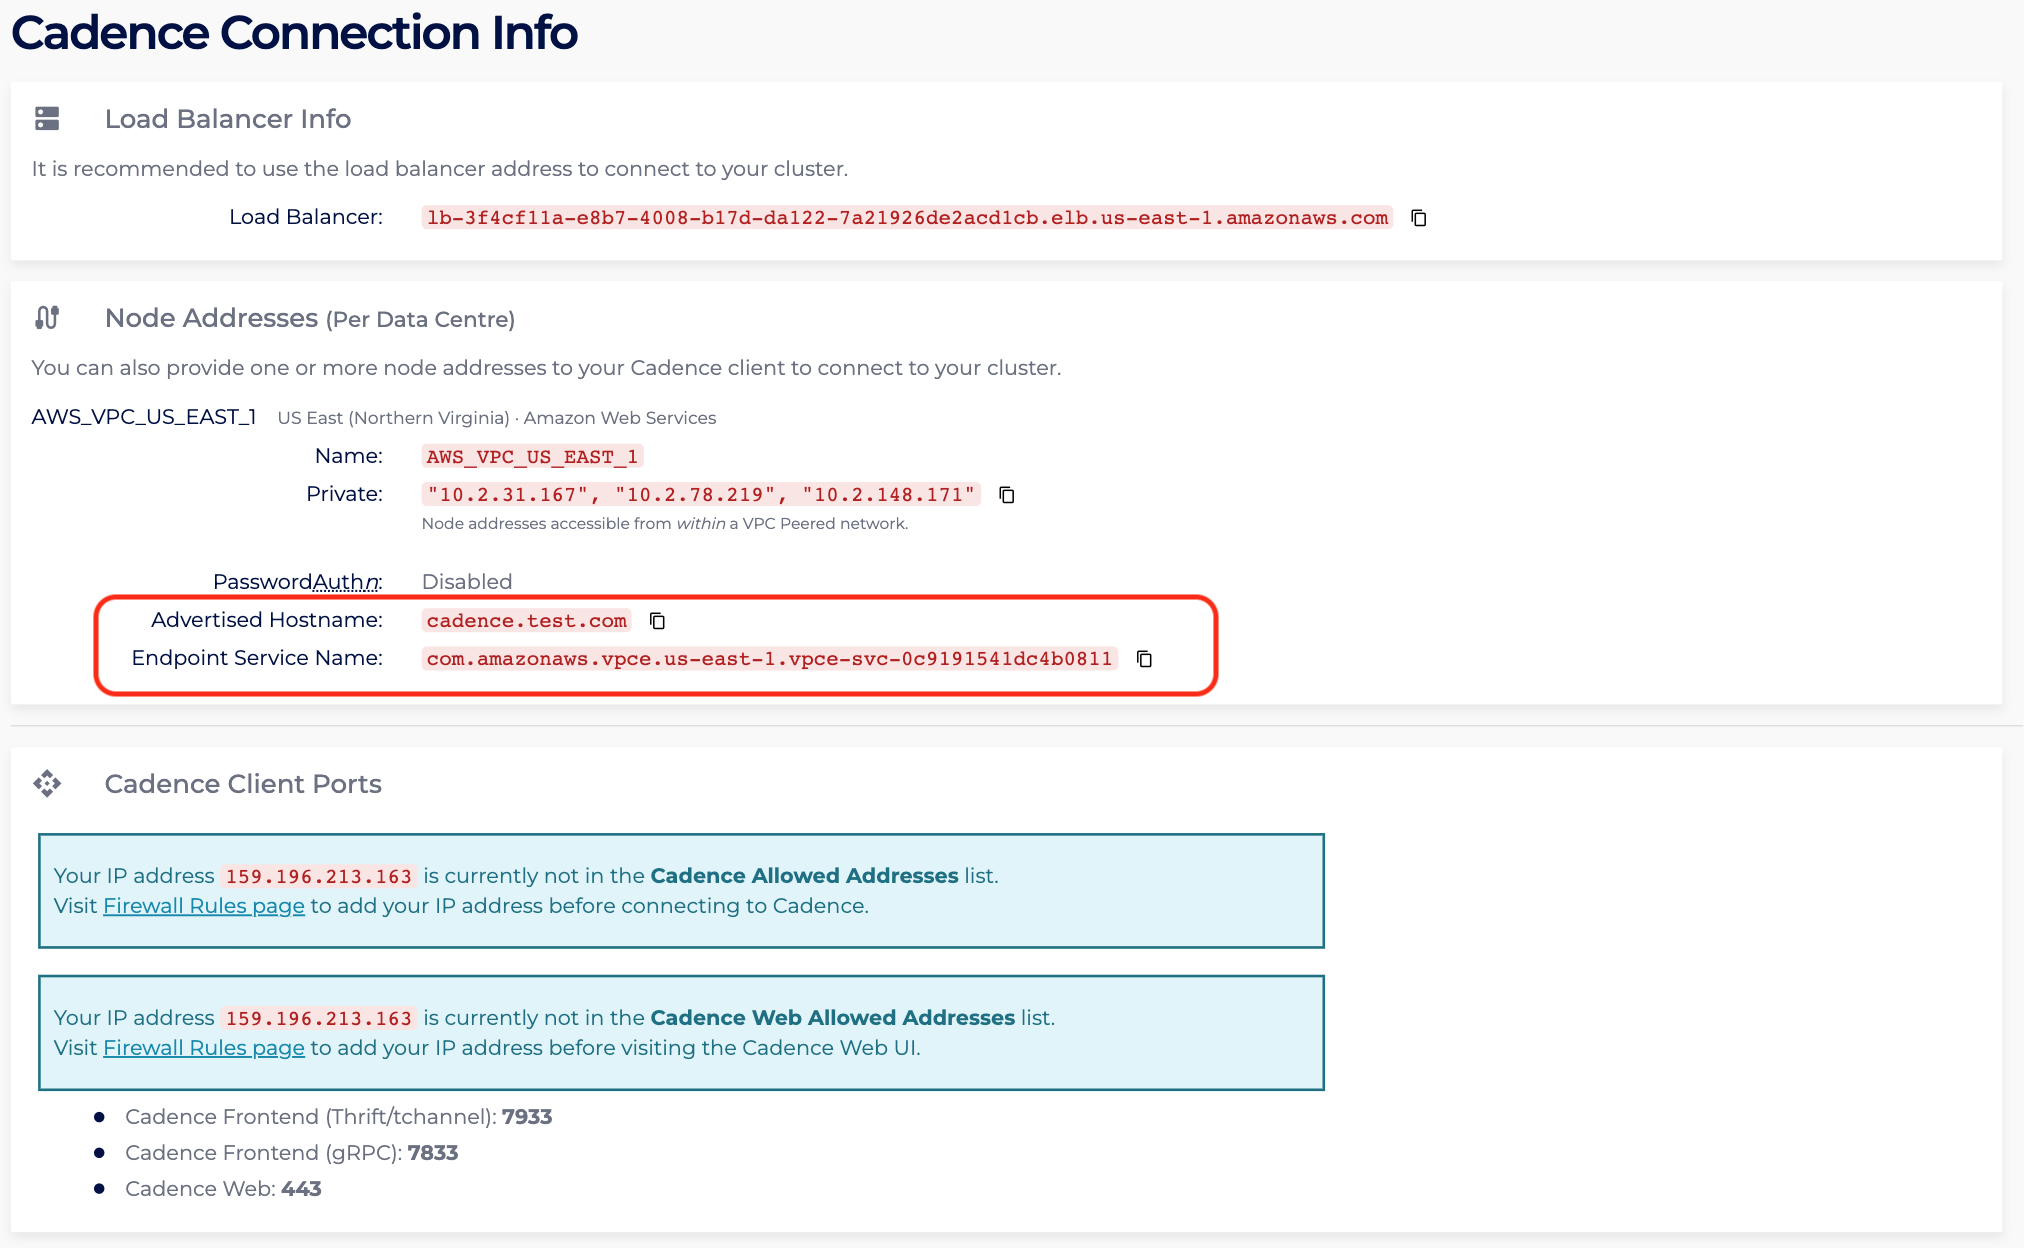The height and width of the screenshot is (1248, 2024).
Task: Click the private IP addresses code block
Action: [700, 495]
